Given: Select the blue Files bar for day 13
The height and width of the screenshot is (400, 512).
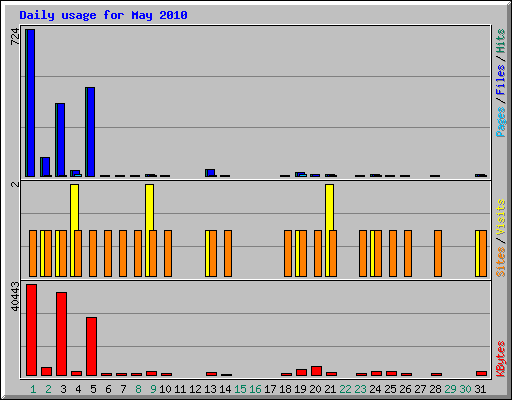Looking at the screenshot, I should (211, 173).
